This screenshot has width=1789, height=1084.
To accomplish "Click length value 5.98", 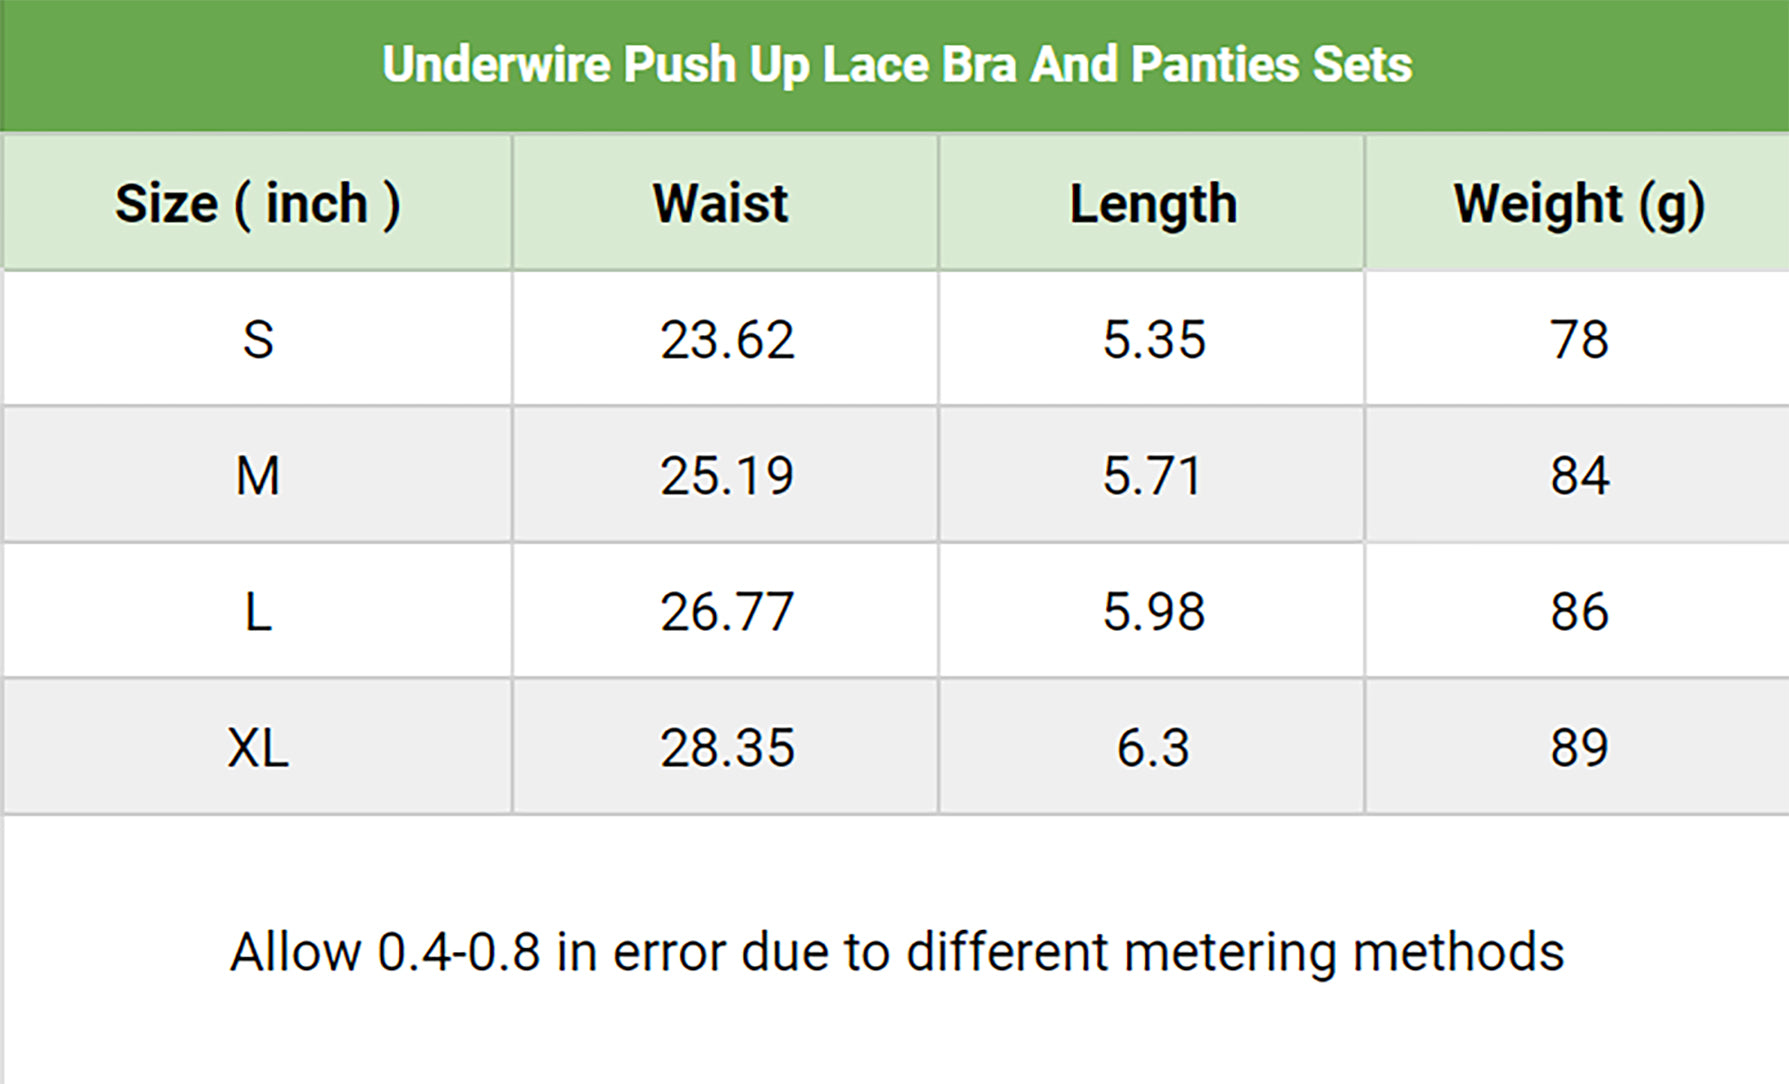I will 1154,611.
